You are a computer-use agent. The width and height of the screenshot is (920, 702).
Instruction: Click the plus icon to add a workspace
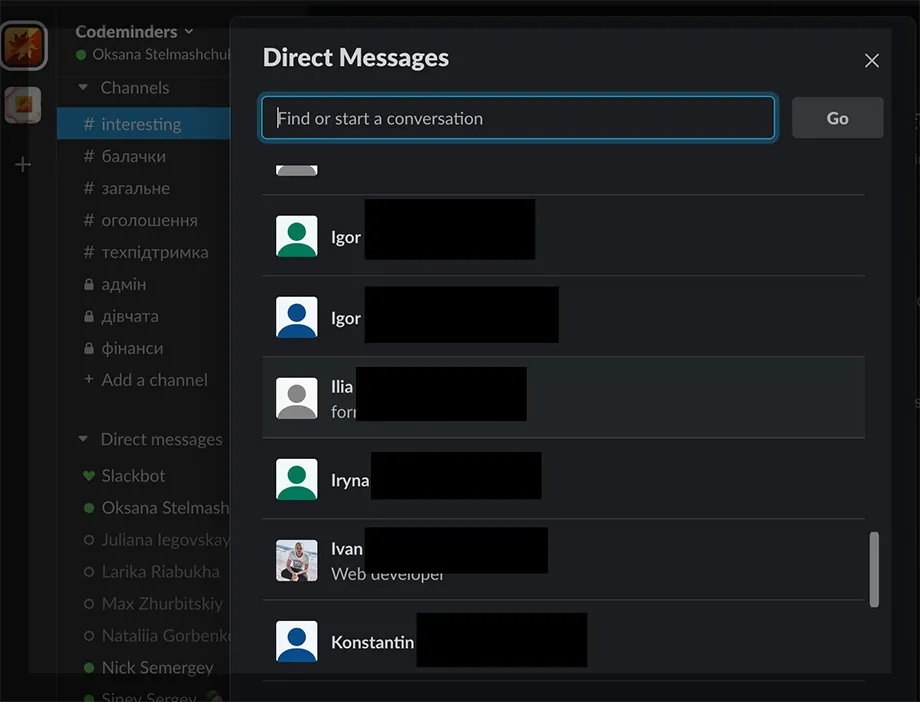(24, 164)
